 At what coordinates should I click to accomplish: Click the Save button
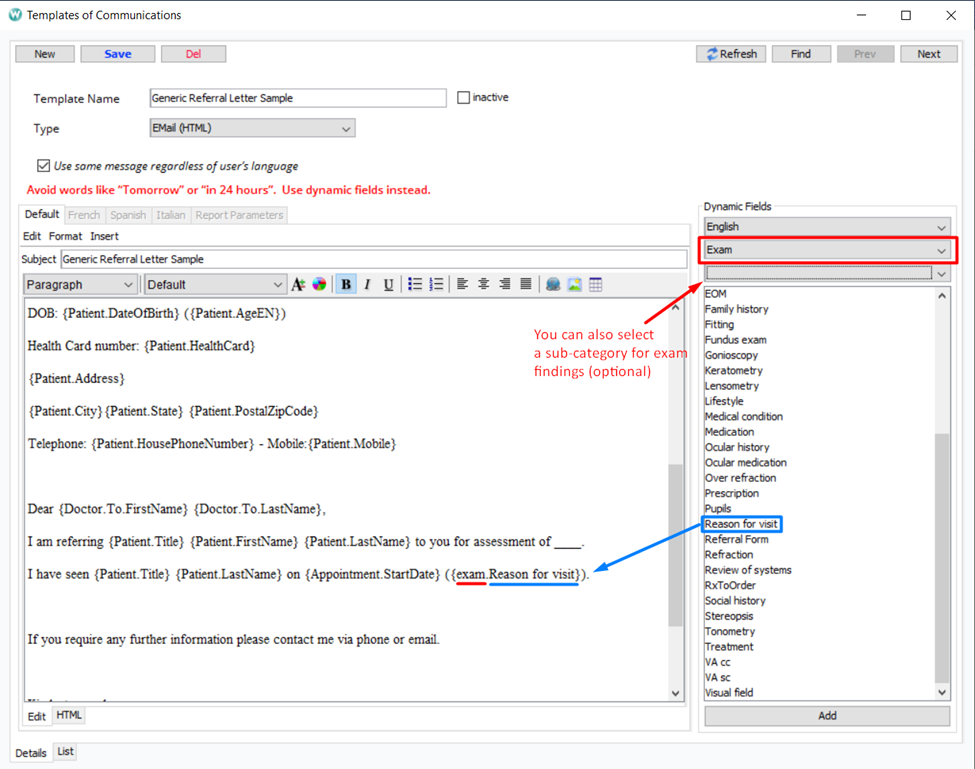coord(118,54)
